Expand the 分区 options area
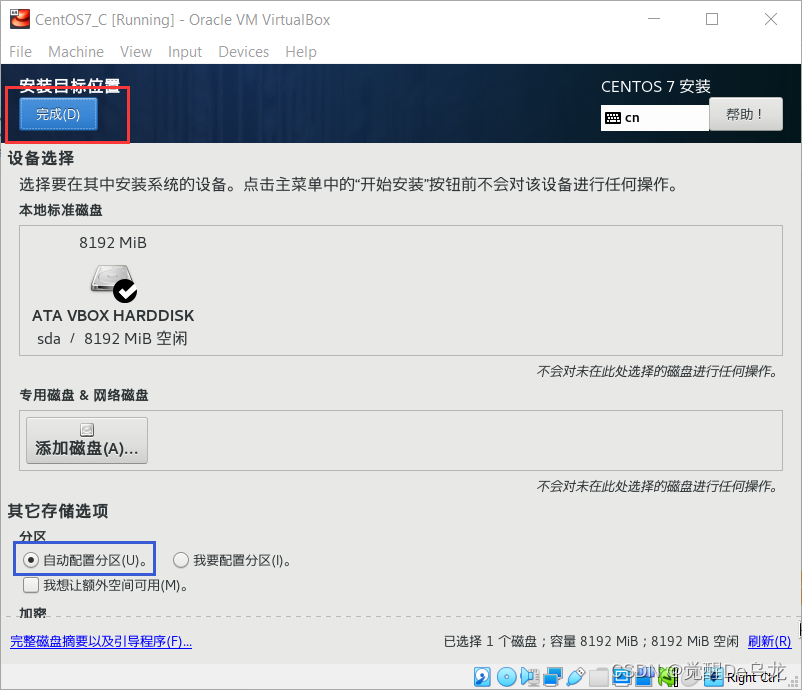Viewport: 802px width, 690px height. tap(32, 537)
